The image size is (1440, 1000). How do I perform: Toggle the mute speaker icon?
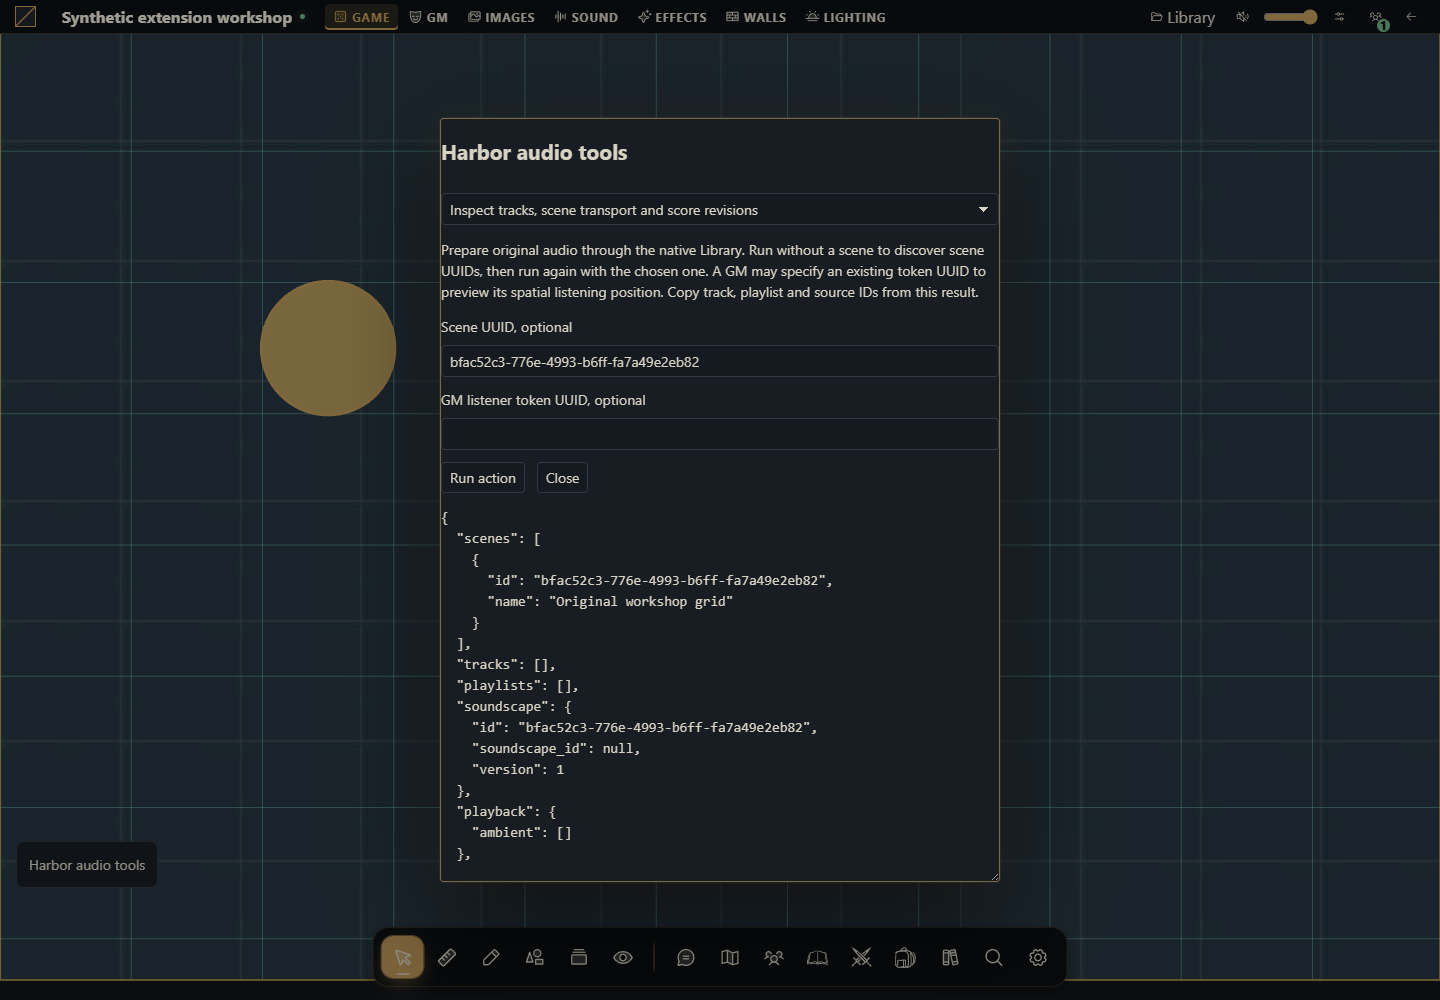point(1242,17)
